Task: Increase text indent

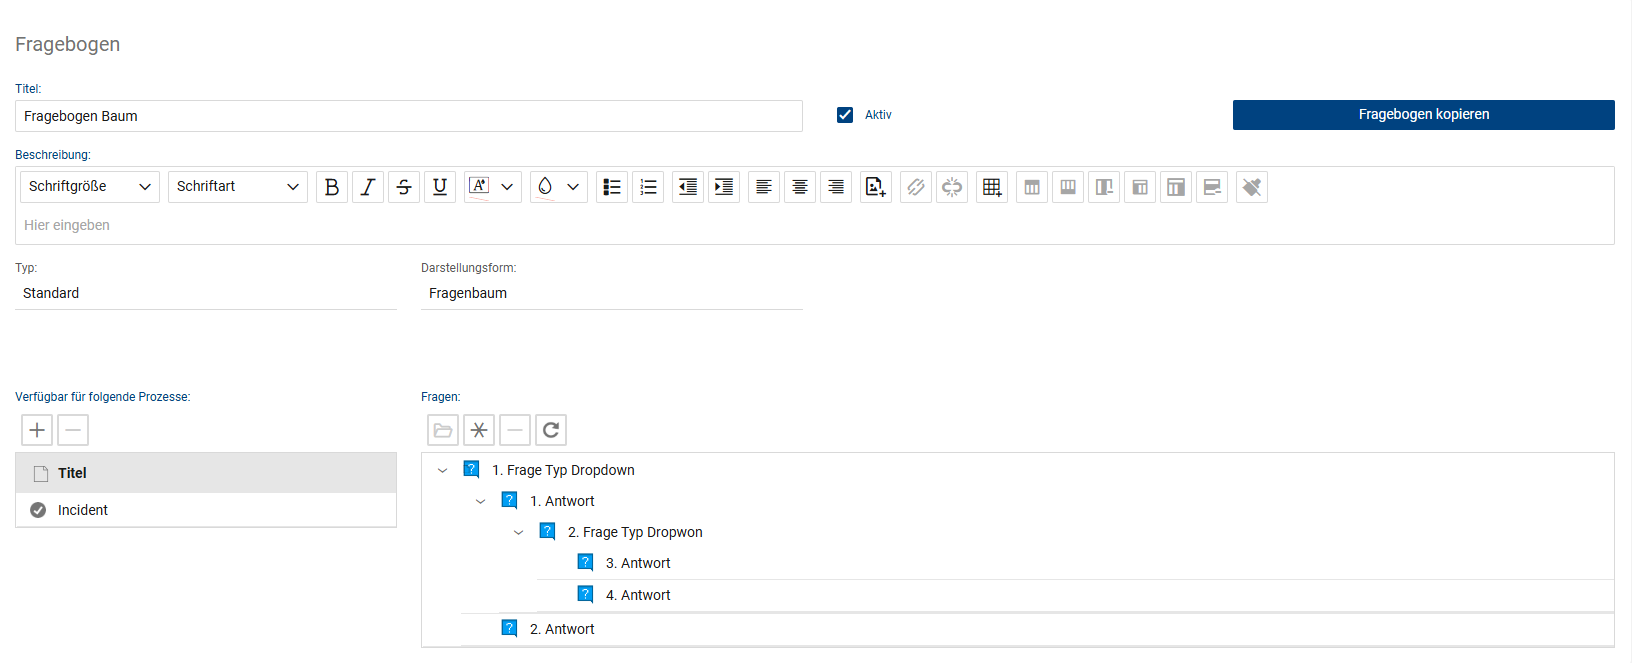Action: (x=724, y=187)
